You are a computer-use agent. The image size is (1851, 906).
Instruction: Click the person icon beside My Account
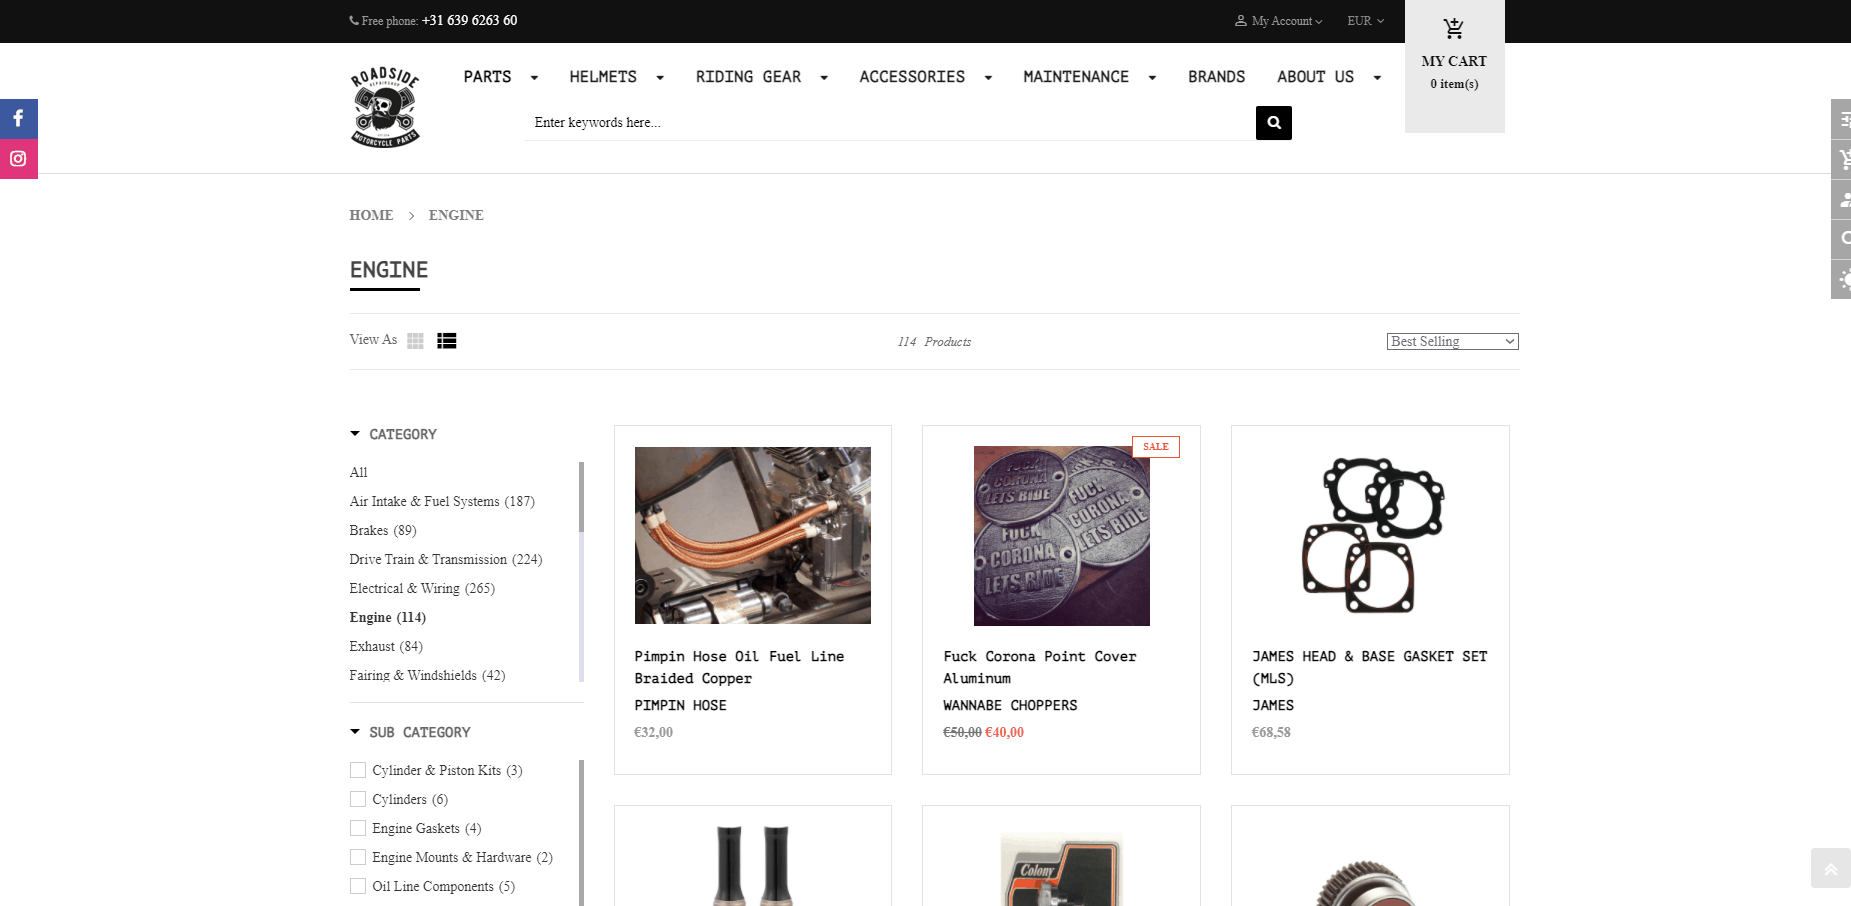pos(1240,21)
